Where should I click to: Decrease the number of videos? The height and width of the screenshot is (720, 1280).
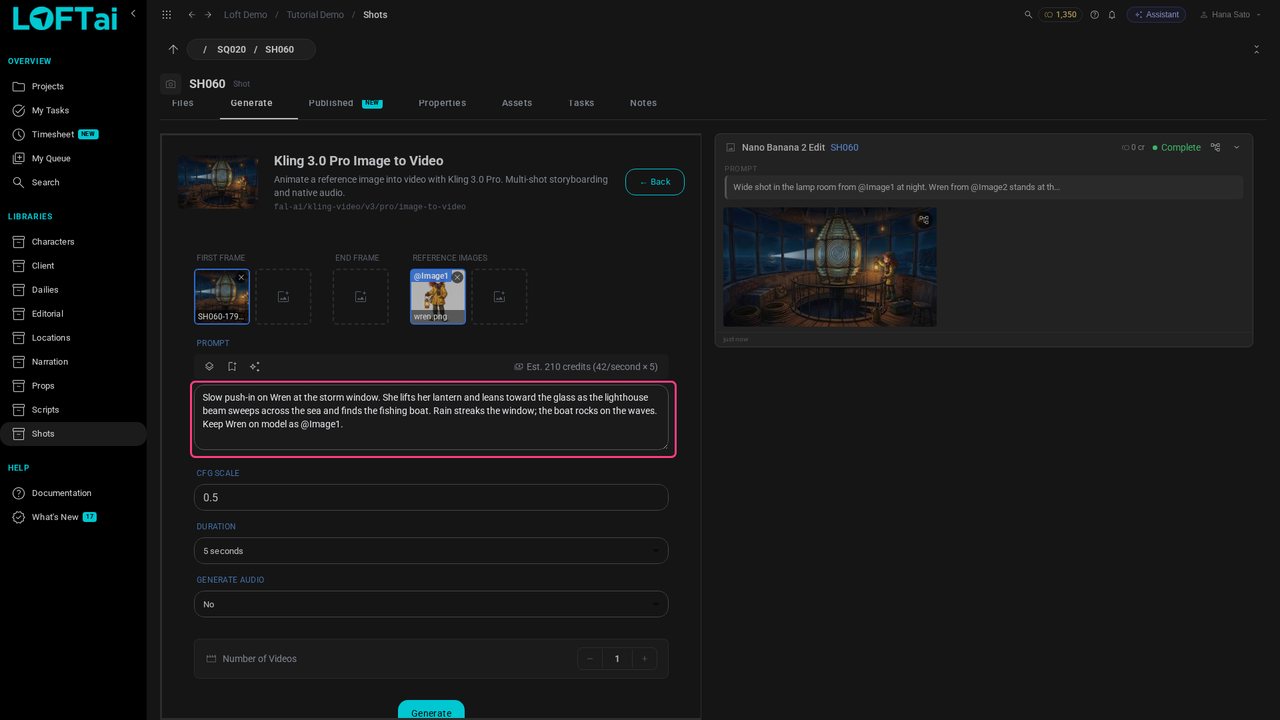(590, 659)
